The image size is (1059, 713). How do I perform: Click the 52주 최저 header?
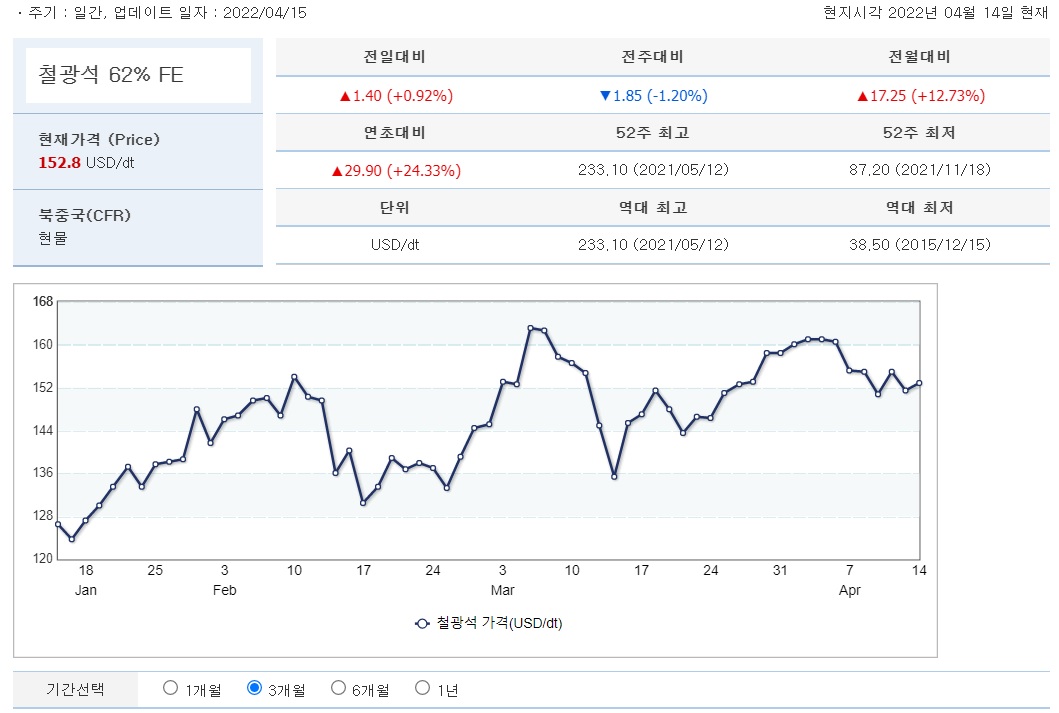pos(919,132)
